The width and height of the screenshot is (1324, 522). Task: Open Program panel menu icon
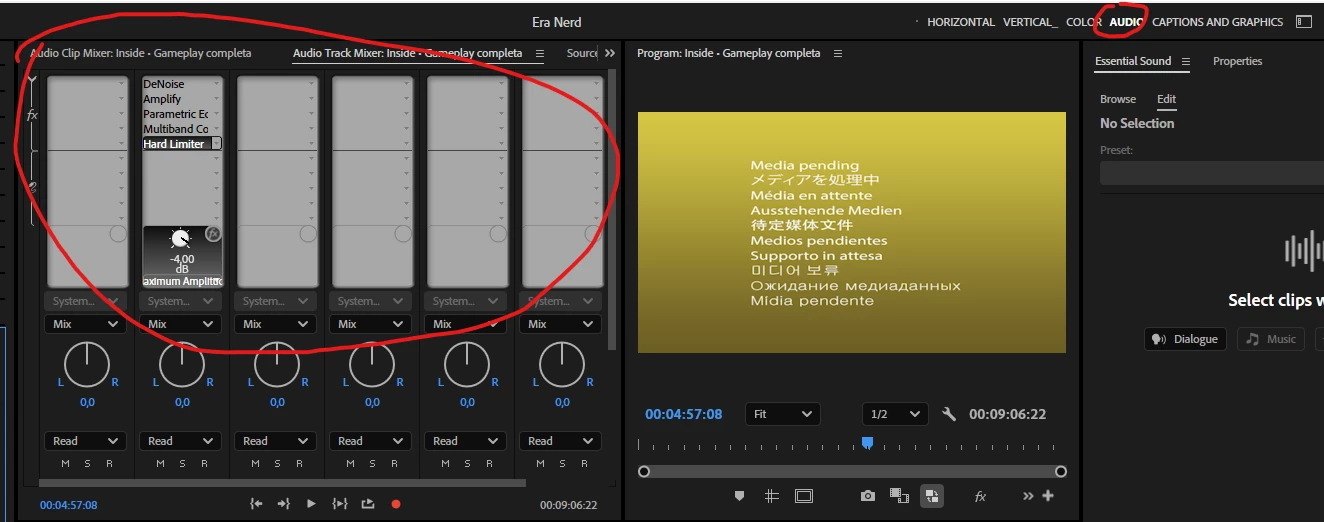pyautogui.click(x=838, y=53)
